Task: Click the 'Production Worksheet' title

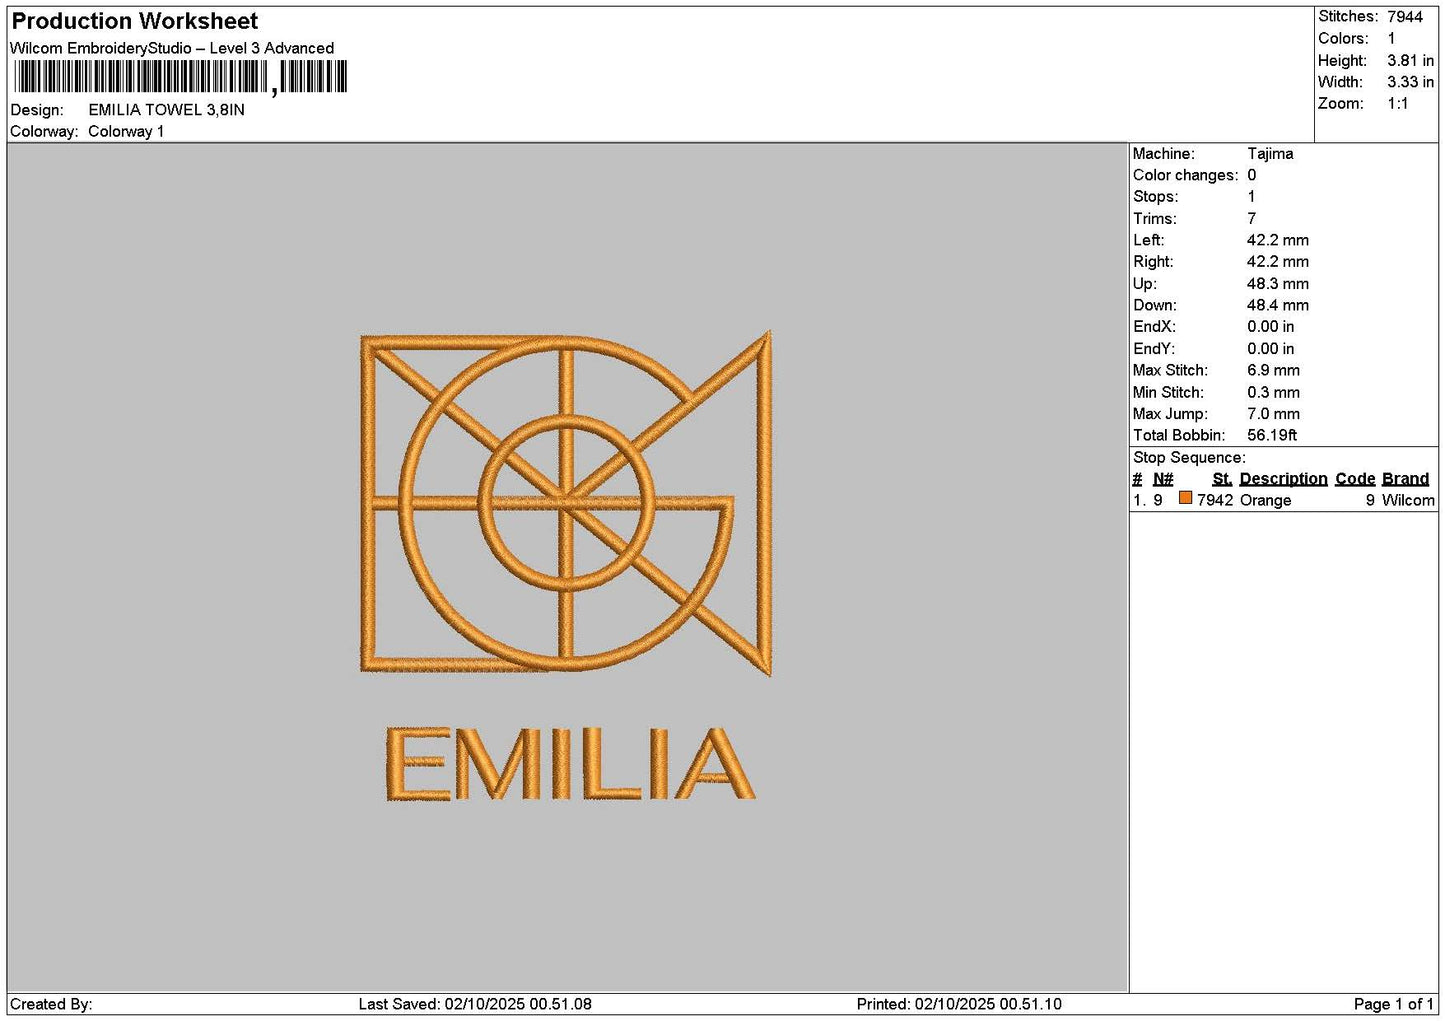Action: pos(135,21)
